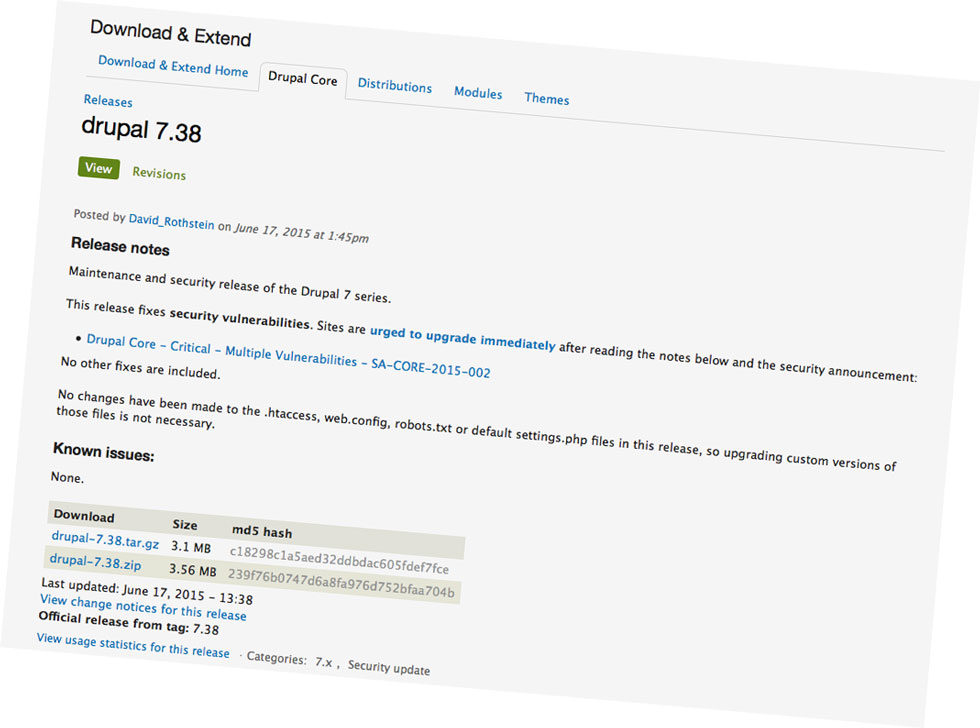This screenshot has height=728, width=980.
Task: Click the Security update category text
Action: [389, 667]
